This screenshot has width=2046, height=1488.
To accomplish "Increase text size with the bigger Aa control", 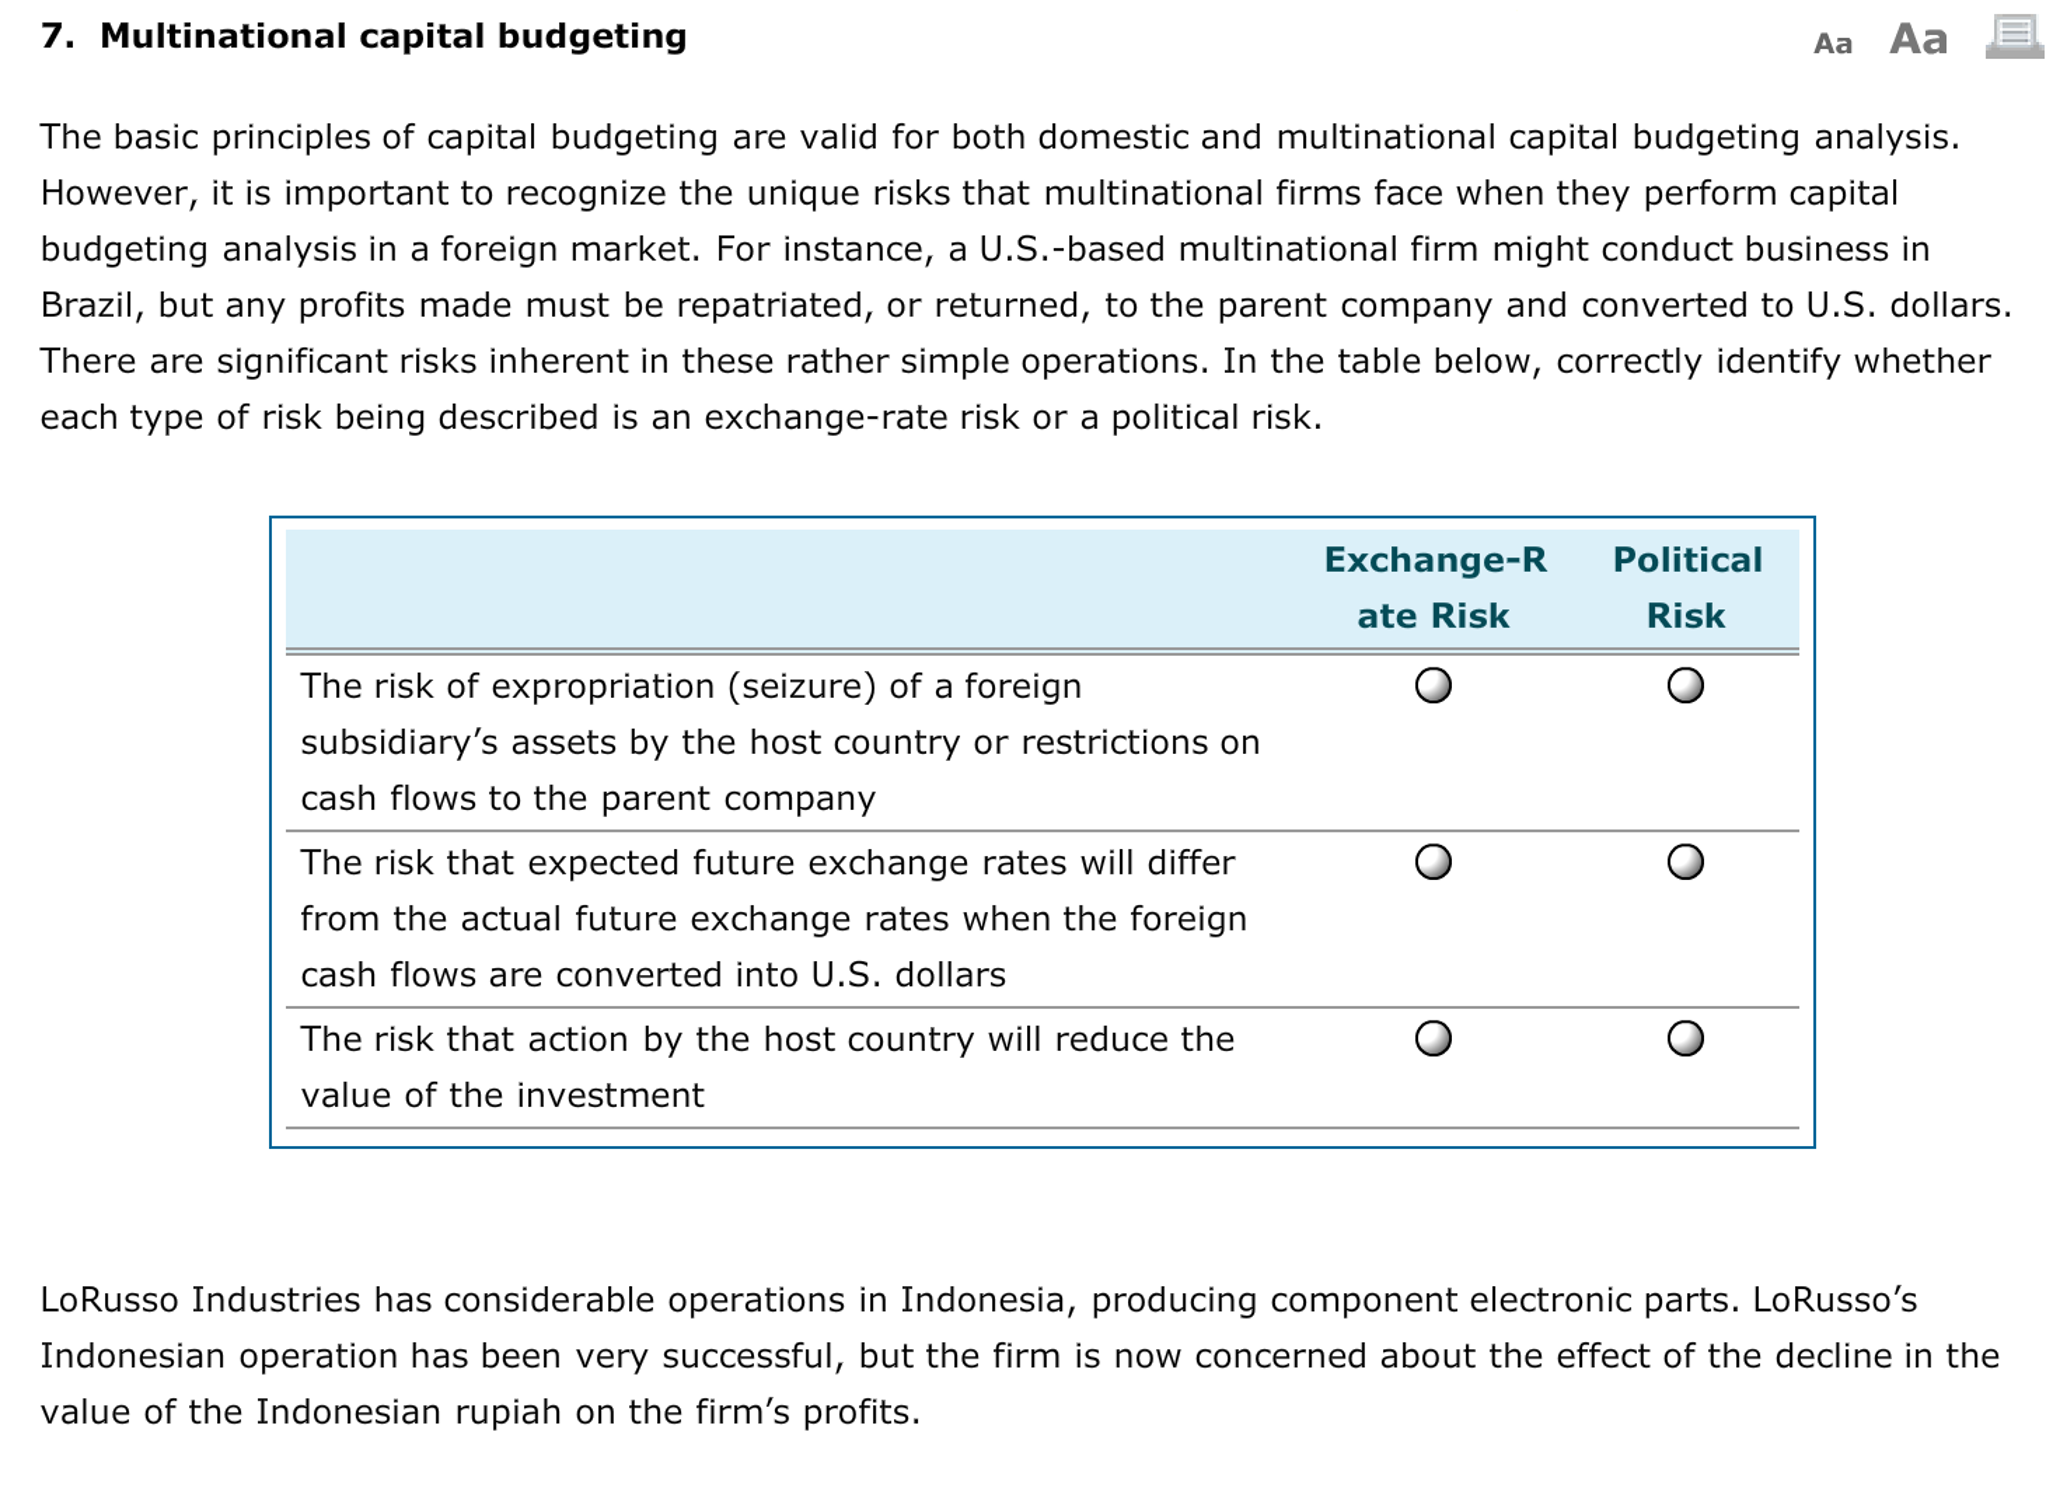I will click(1919, 40).
